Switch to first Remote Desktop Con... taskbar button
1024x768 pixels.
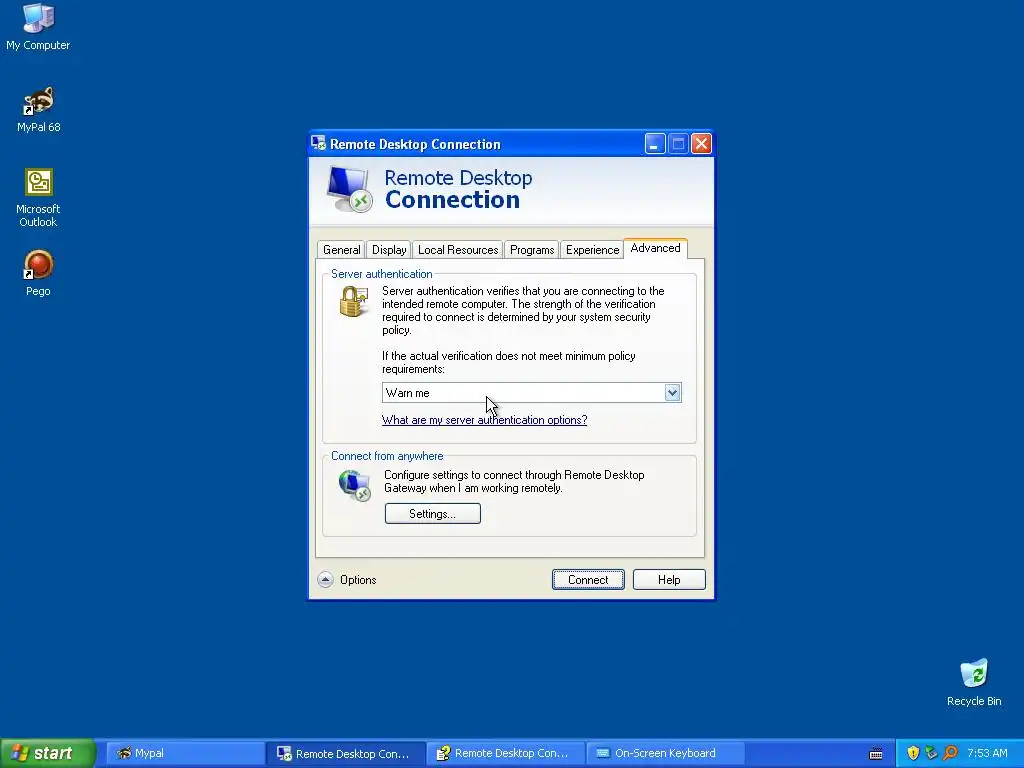[346, 753]
